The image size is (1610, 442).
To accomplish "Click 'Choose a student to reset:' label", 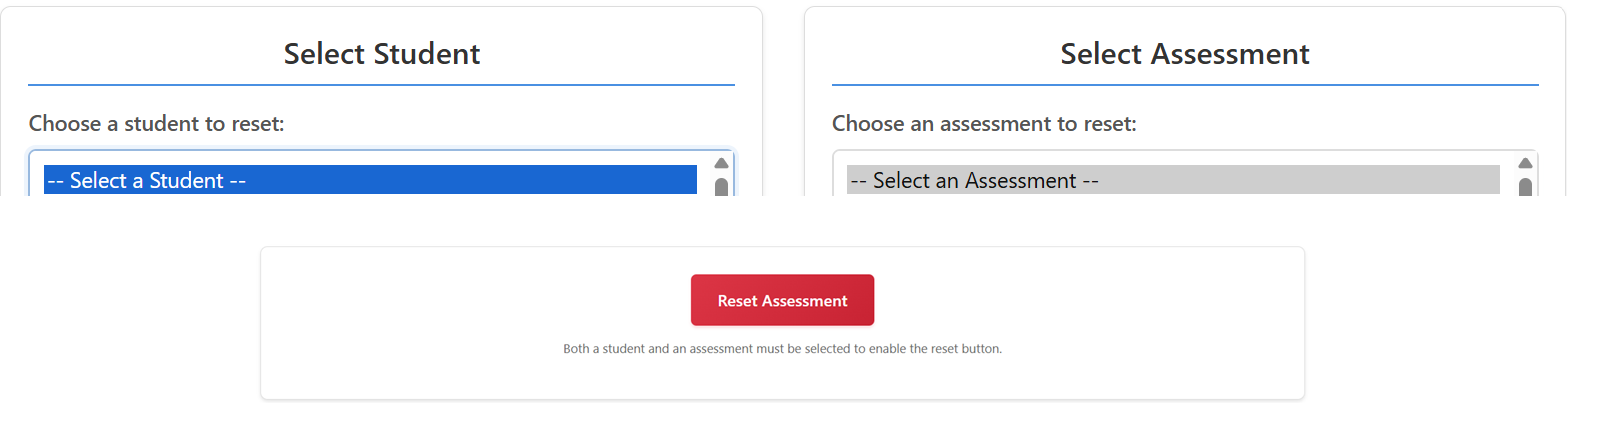I will pos(156,124).
